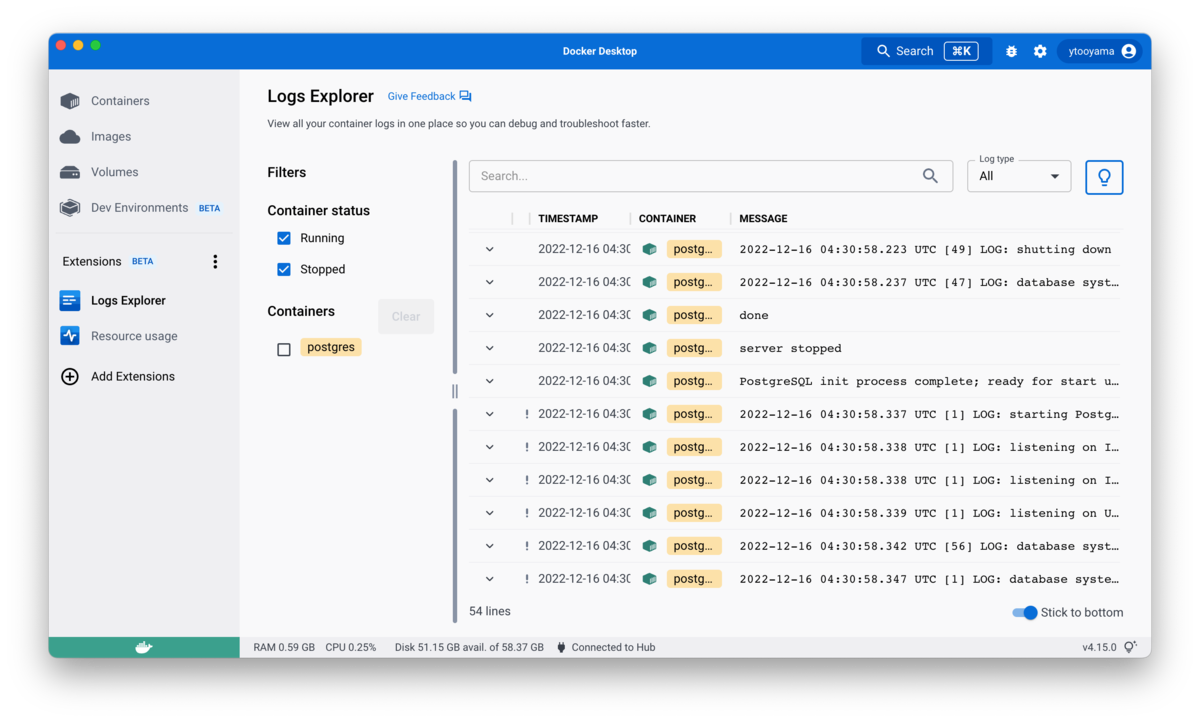Image resolution: width=1200 pixels, height=722 pixels.
Task: Expand the 'shutting down' log row
Action: click(490, 250)
